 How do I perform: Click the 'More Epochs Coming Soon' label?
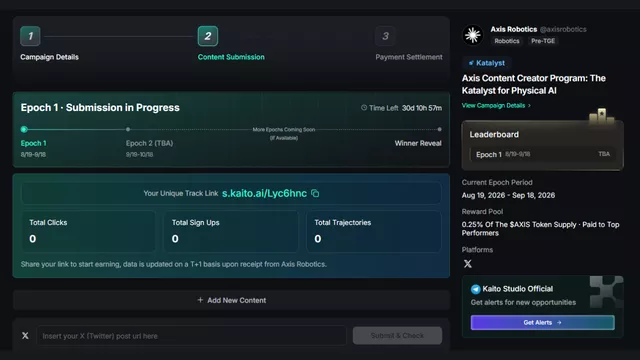click(284, 129)
